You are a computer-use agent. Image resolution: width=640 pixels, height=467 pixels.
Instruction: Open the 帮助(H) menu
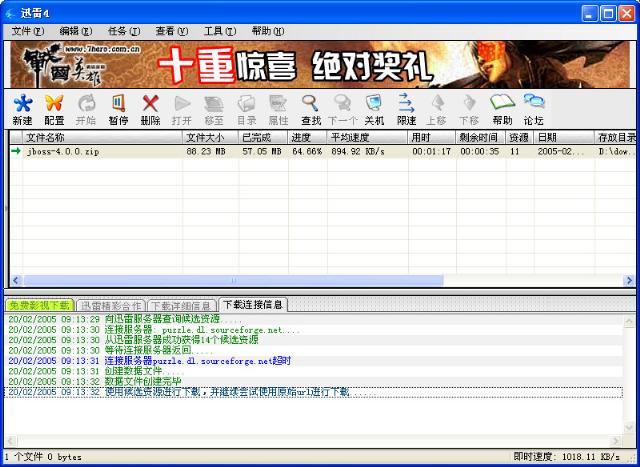pos(268,31)
